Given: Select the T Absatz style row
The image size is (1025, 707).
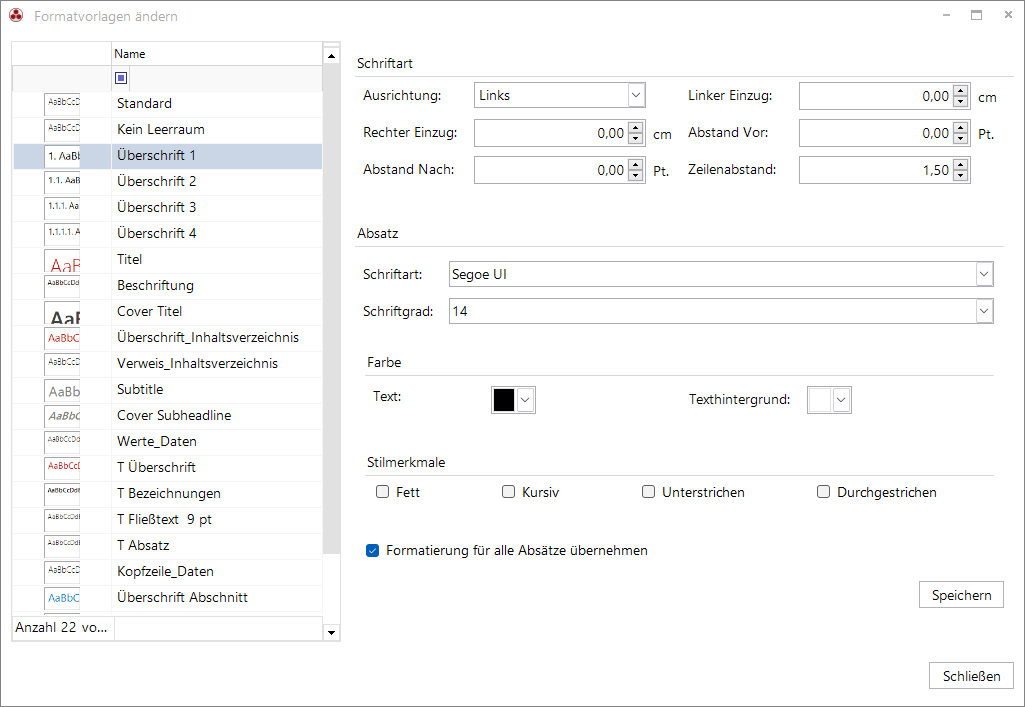Looking at the screenshot, I should coord(167,546).
